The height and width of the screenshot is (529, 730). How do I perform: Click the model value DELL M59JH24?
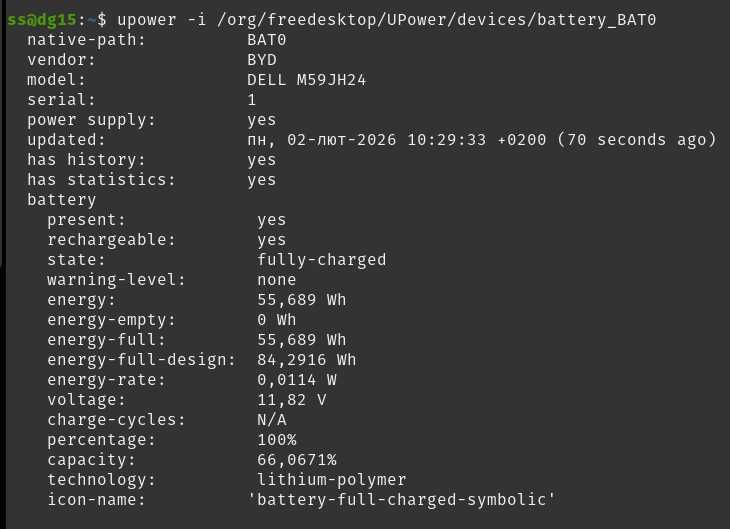(306, 80)
